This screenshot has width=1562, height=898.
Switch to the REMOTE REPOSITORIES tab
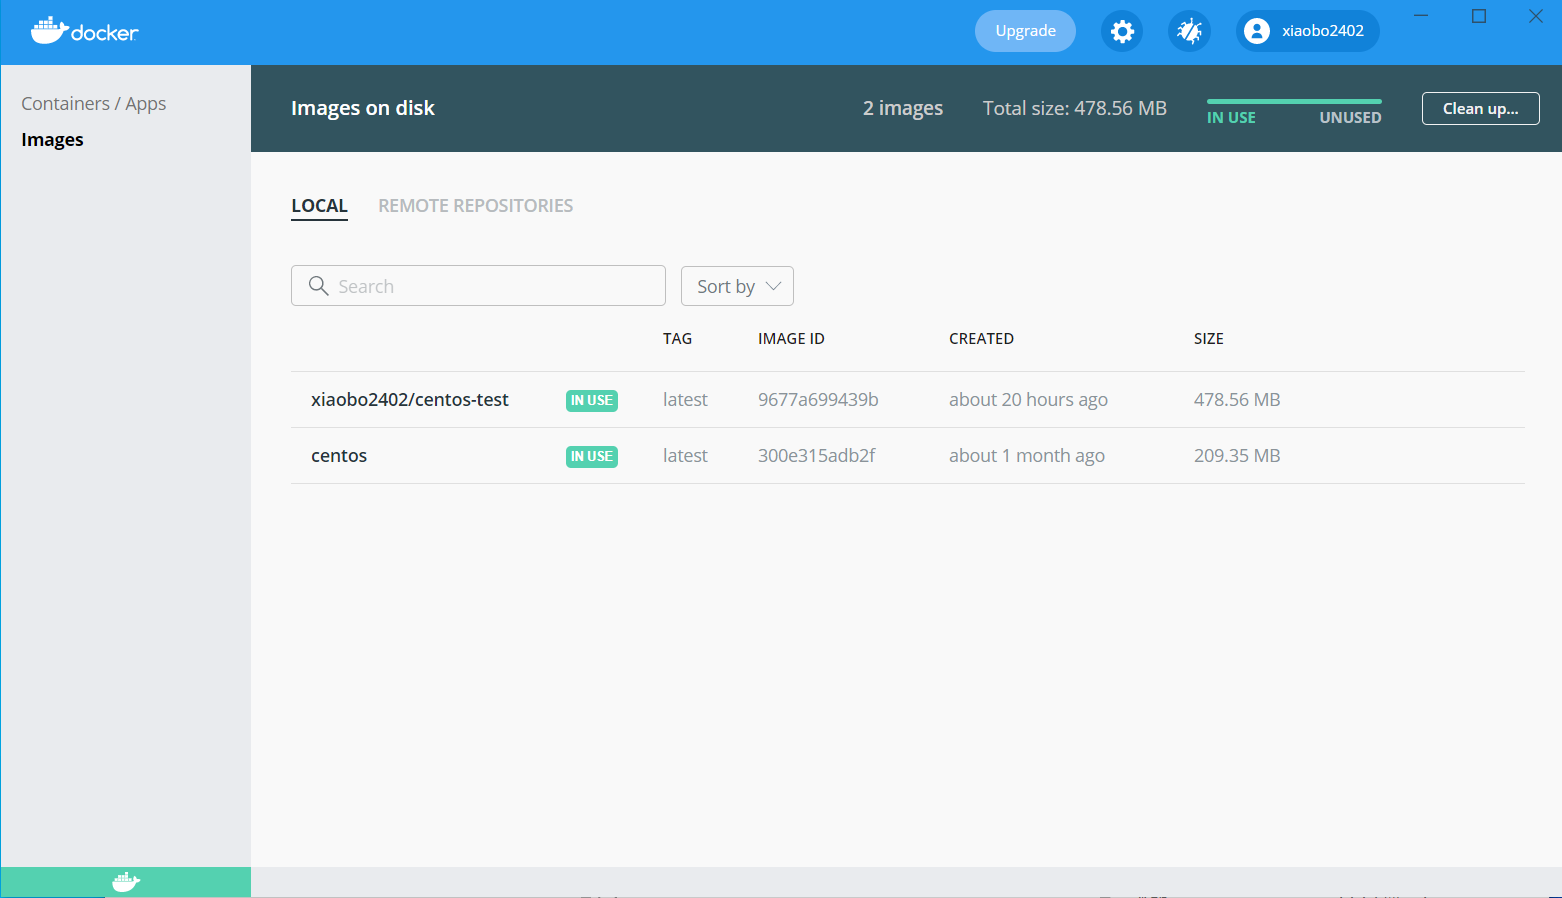(475, 205)
